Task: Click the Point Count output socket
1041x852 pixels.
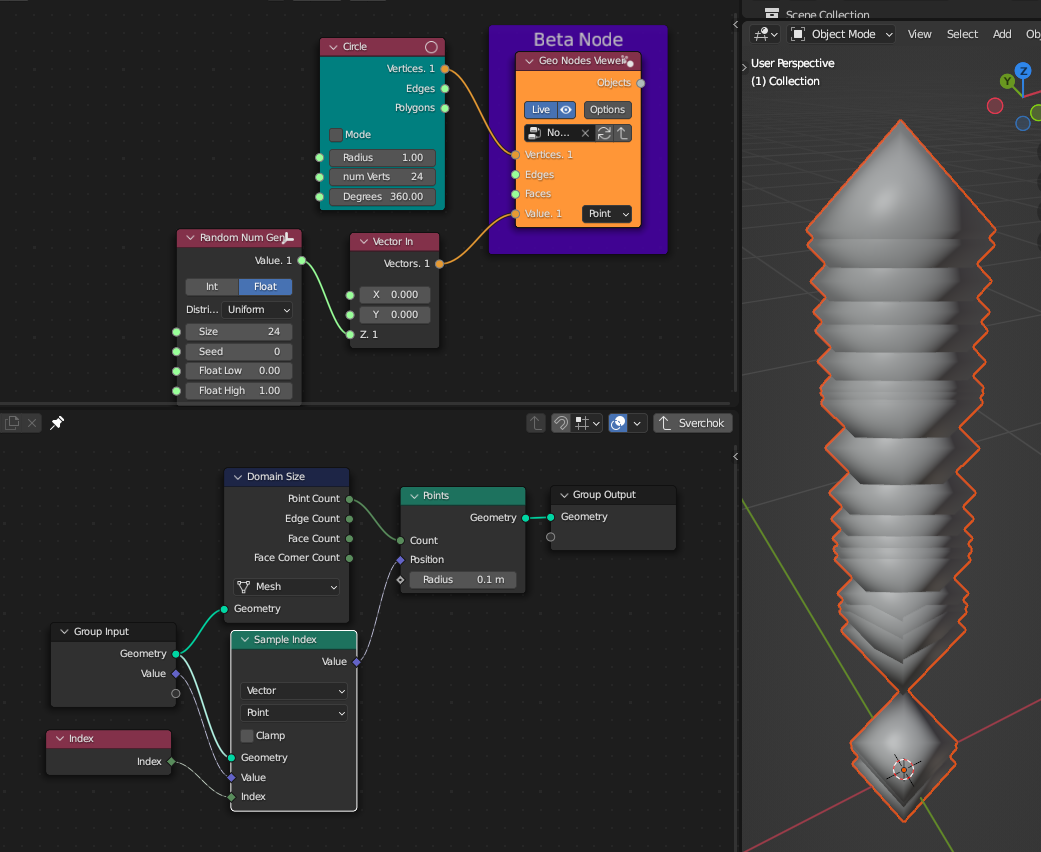Action: pyautogui.click(x=349, y=499)
